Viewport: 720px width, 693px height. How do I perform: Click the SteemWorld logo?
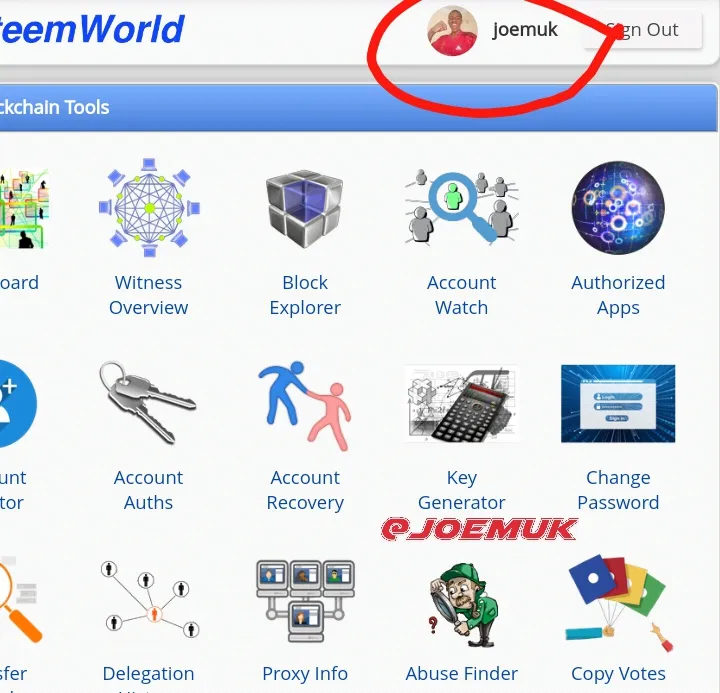click(91, 29)
